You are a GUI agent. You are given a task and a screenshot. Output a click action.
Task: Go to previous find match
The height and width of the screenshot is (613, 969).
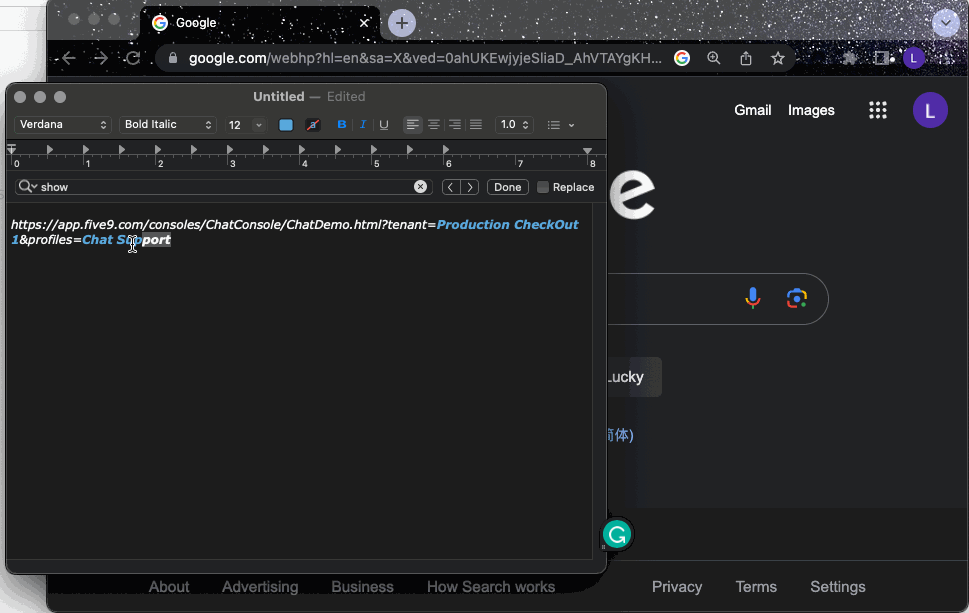tap(451, 187)
